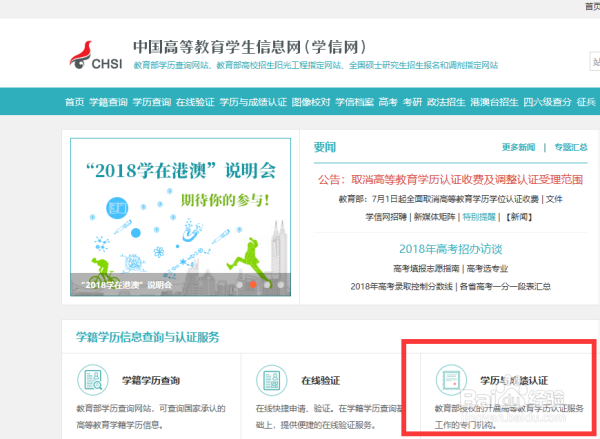Open 特别提醒 link
The image size is (600, 439).
(x=479, y=217)
